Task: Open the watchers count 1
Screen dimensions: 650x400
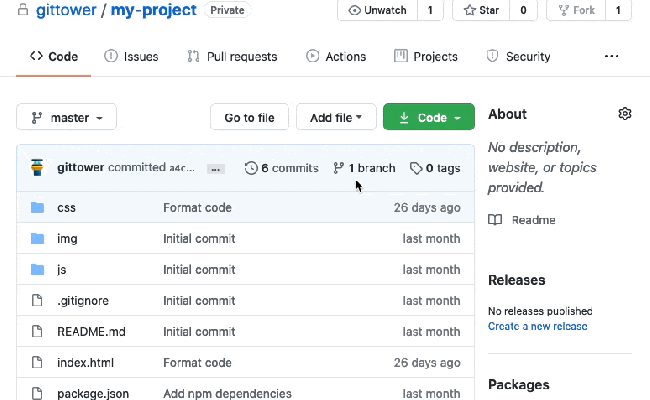Action: tap(430, 10)
